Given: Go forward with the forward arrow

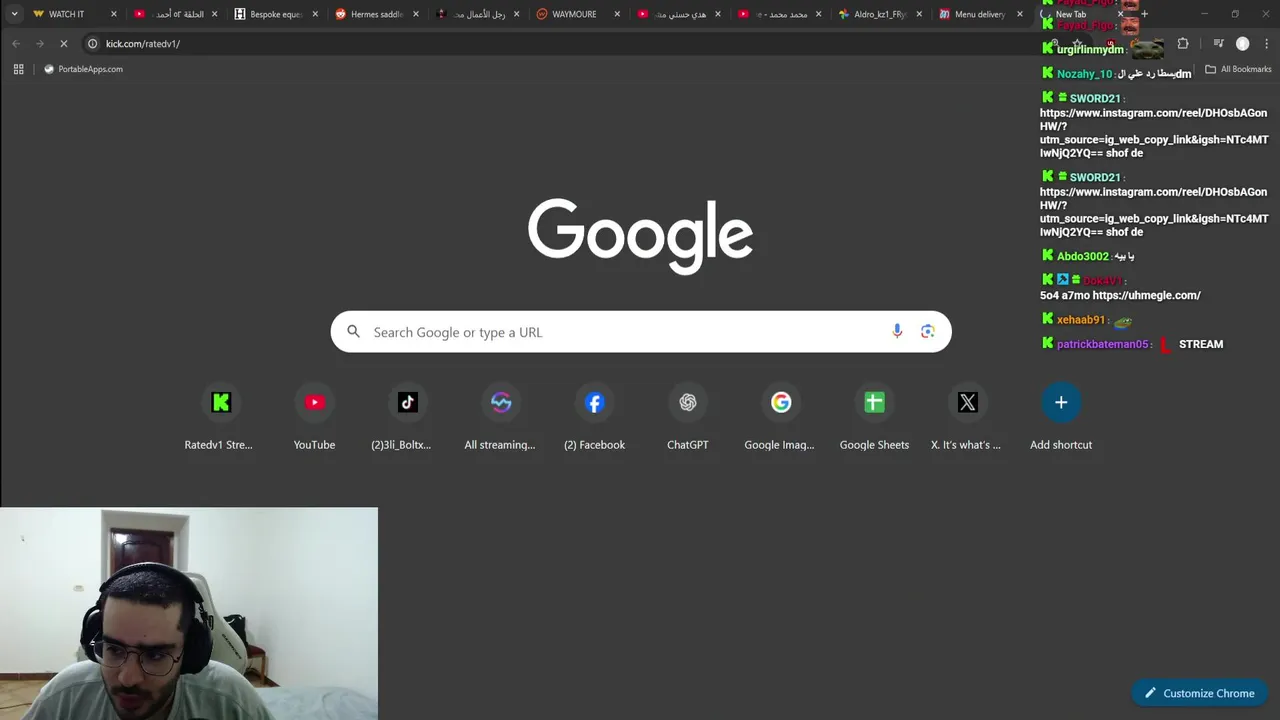Looking at the screenshot, I should coord(39,44).
